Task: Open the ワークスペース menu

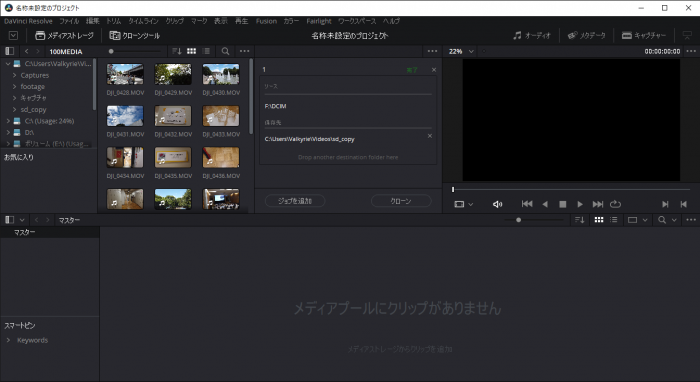Action: click(x=357, y=21)
